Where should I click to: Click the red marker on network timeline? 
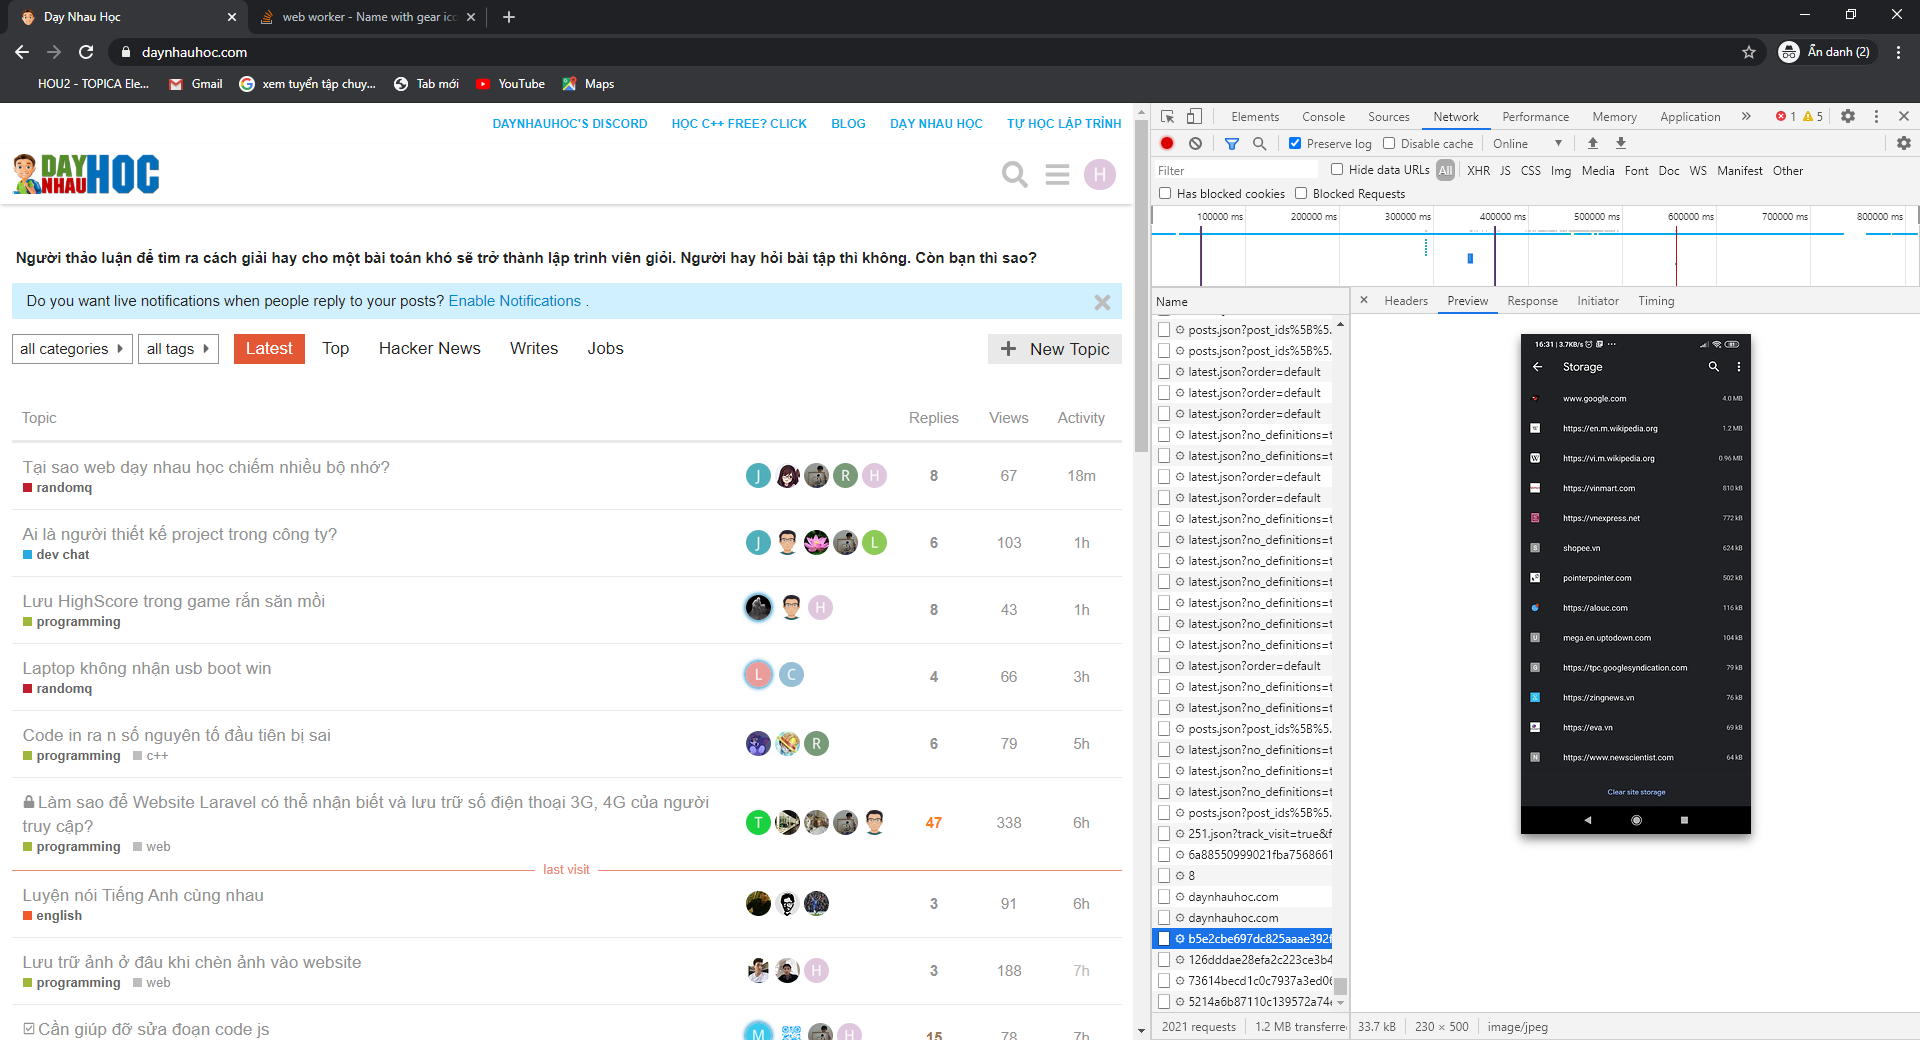pyautogui.click(x=1676, y=257)
